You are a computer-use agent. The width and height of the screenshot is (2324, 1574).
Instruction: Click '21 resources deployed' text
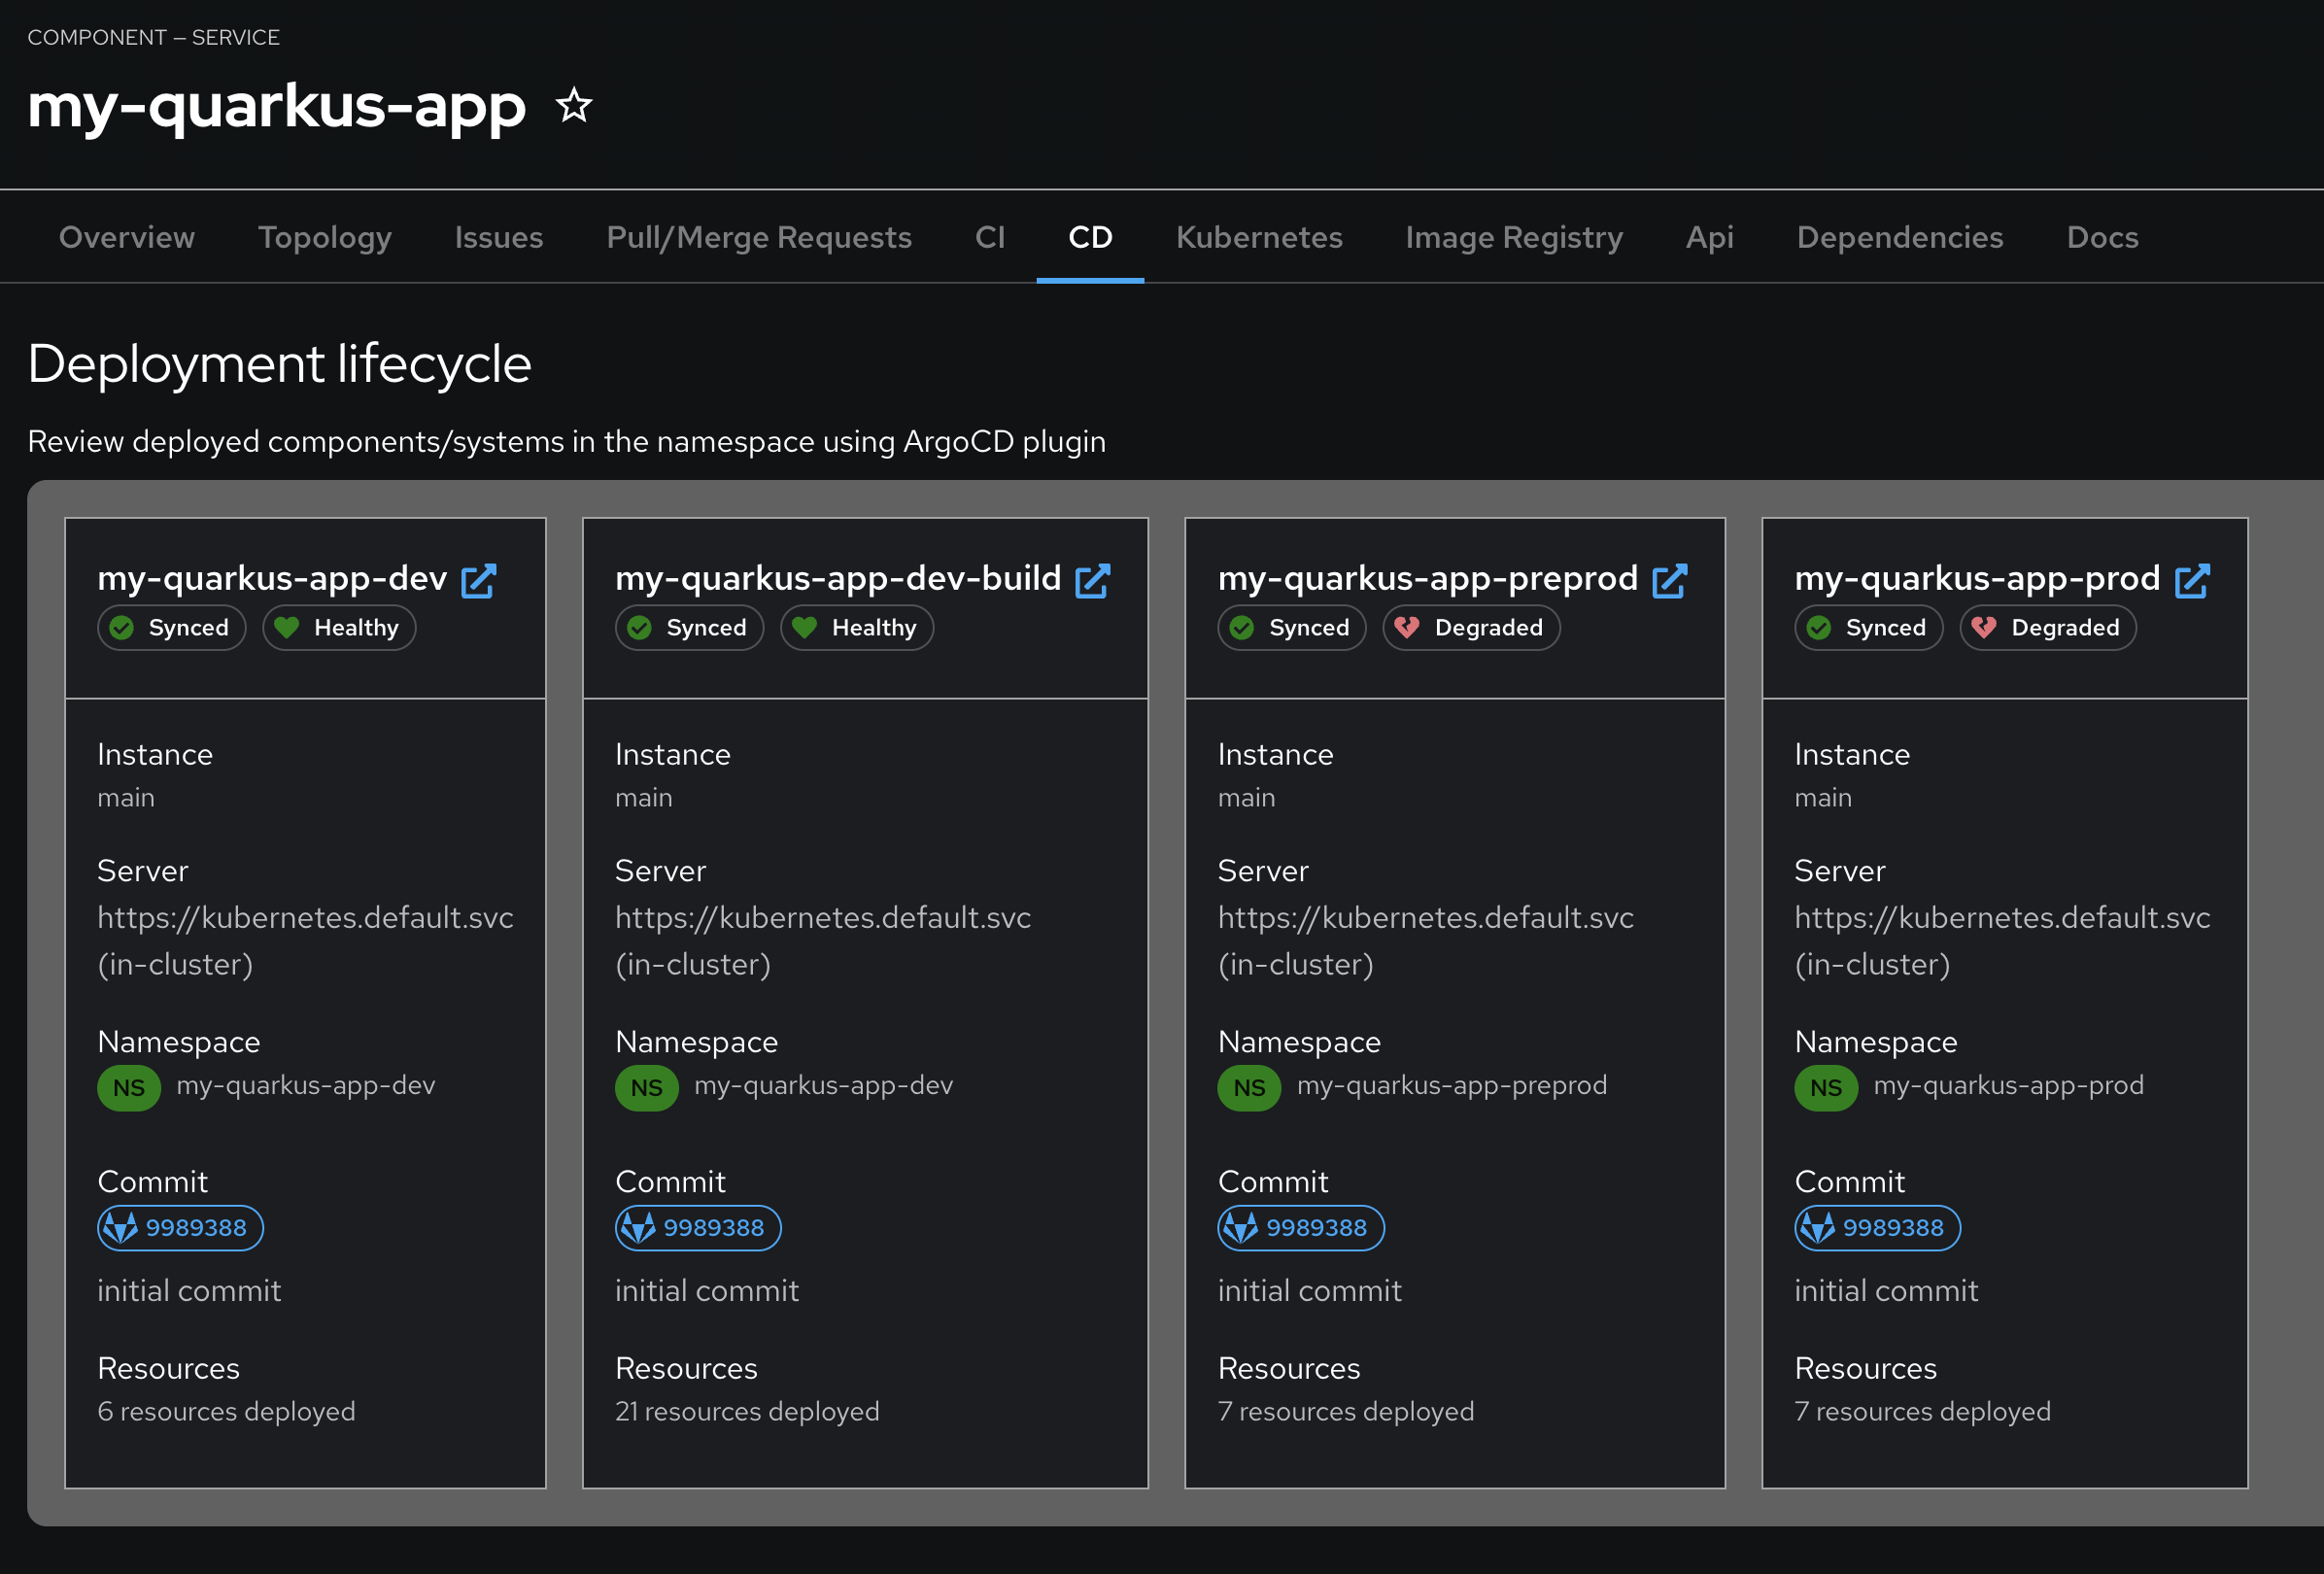747,1412
